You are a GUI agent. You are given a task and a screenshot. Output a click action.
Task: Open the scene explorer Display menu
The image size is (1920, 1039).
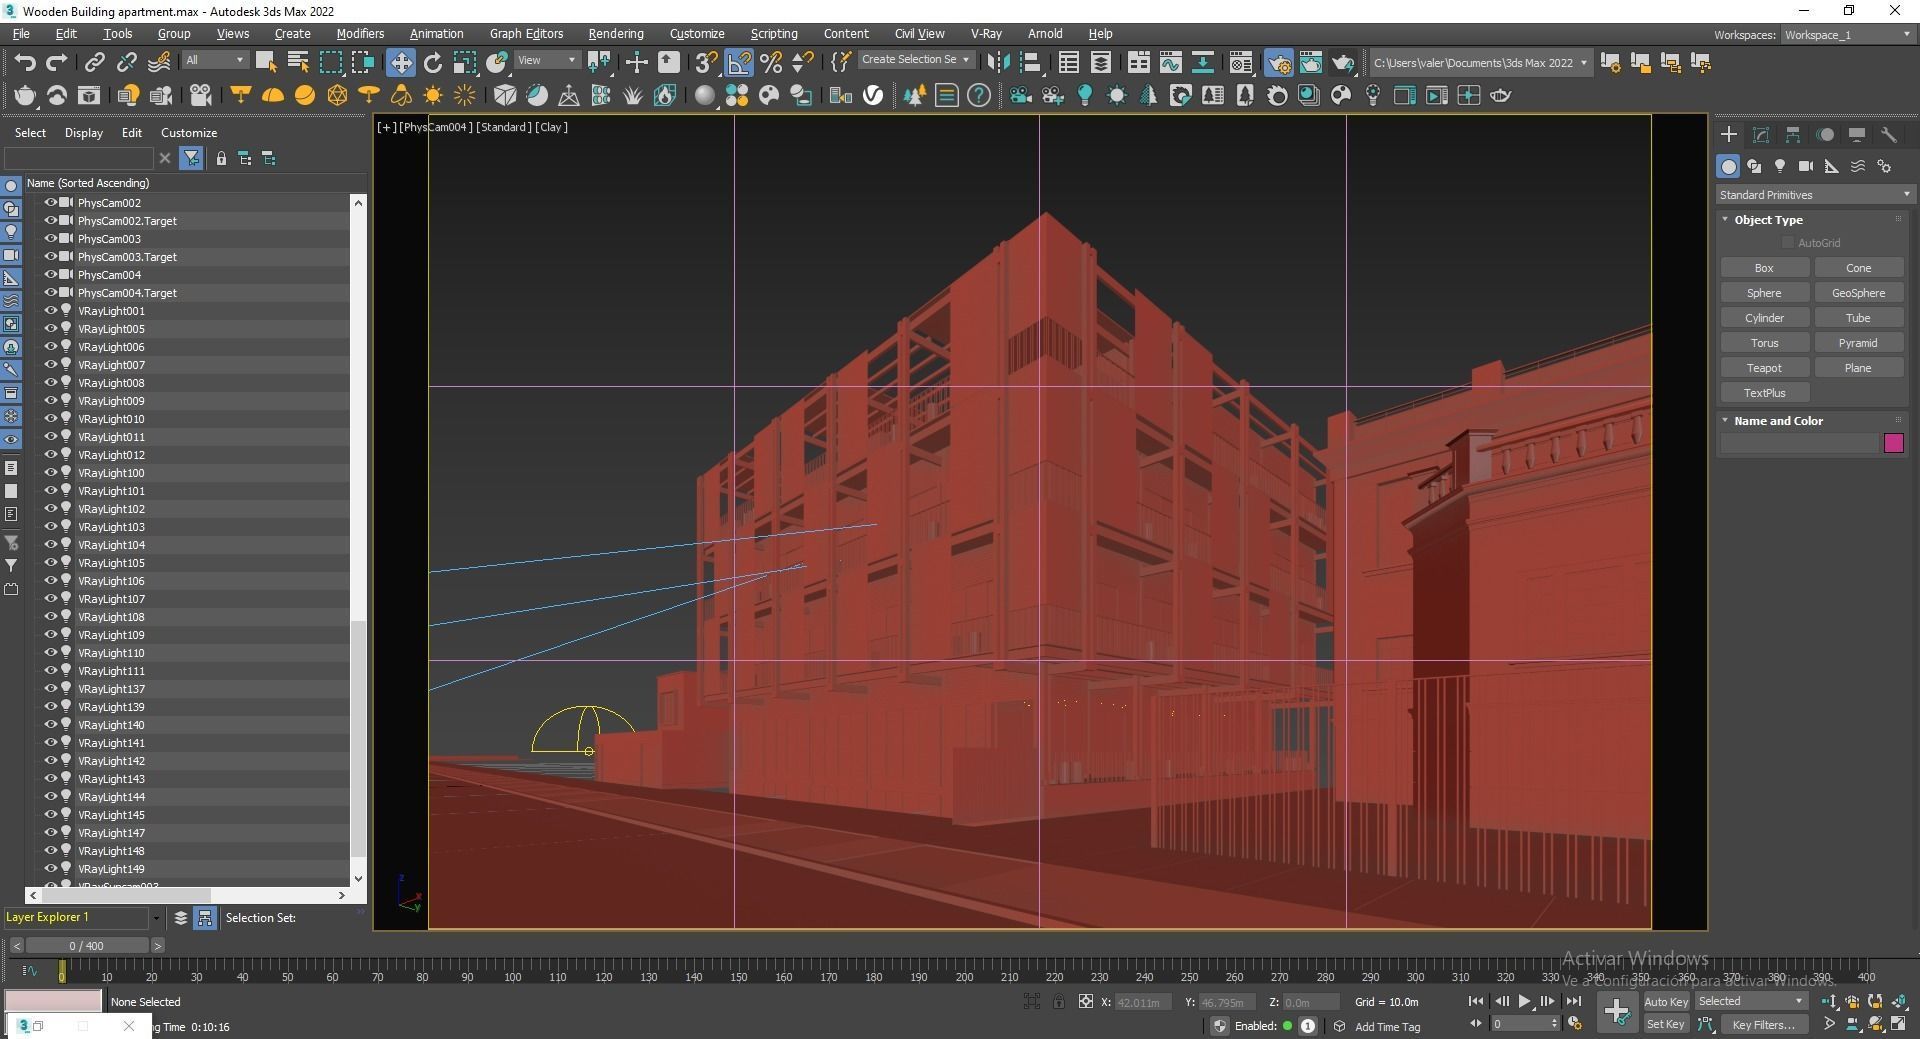point(84,133)
